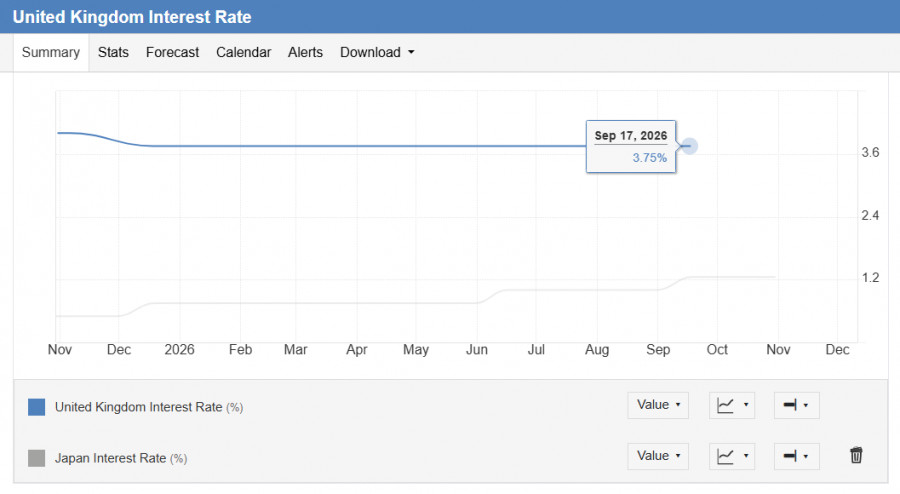Click the 3.6 y-axis label
Viewport: 900px width, 494px height.
(x=870, y=153)
